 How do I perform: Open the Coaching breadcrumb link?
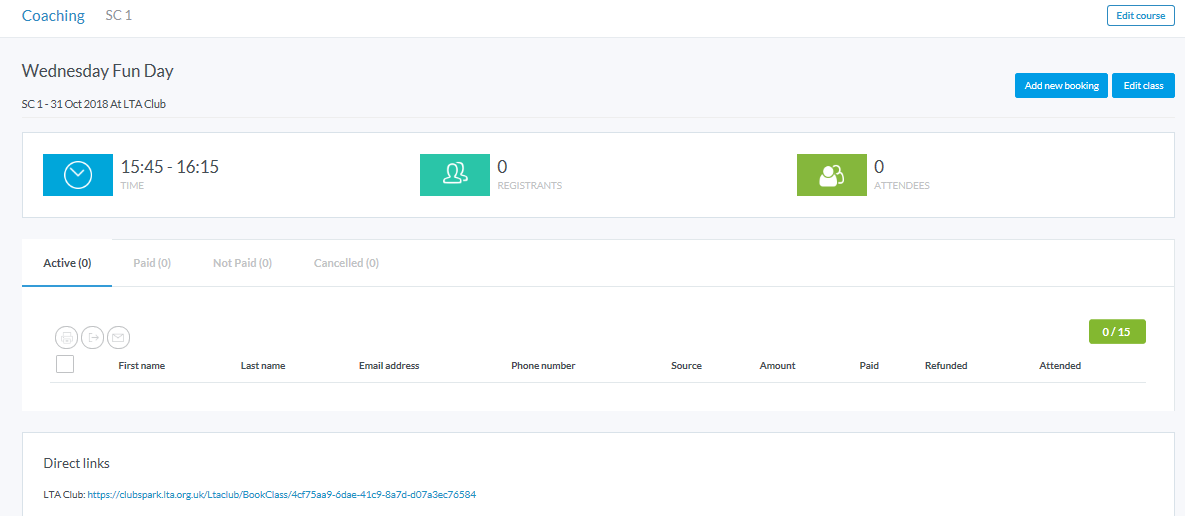[53, 16]
